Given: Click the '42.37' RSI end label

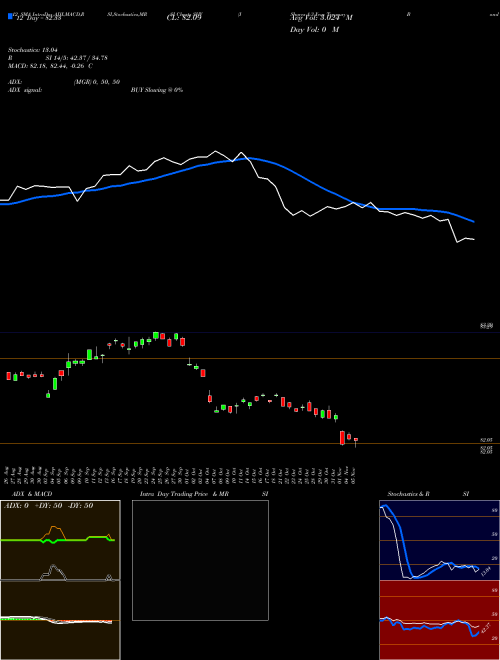Looking at the screenshot, I should (x=486, y=628).
